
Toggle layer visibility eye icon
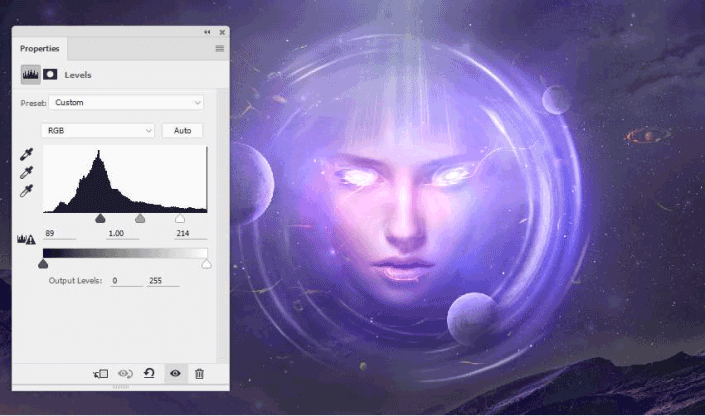(x=175, y=373)
